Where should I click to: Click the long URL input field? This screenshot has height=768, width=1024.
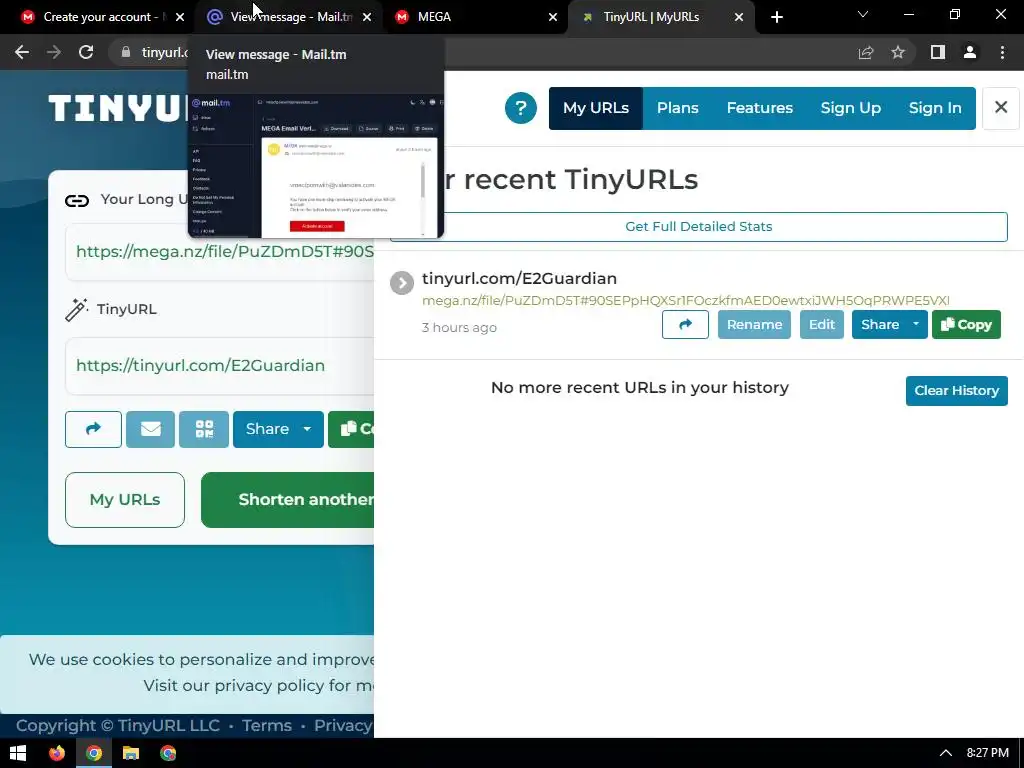(x=219, y=252)
